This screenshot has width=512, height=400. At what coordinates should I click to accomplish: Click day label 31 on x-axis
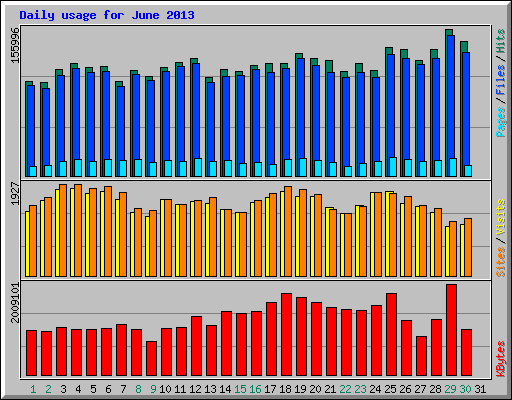[x=480, y=389]
